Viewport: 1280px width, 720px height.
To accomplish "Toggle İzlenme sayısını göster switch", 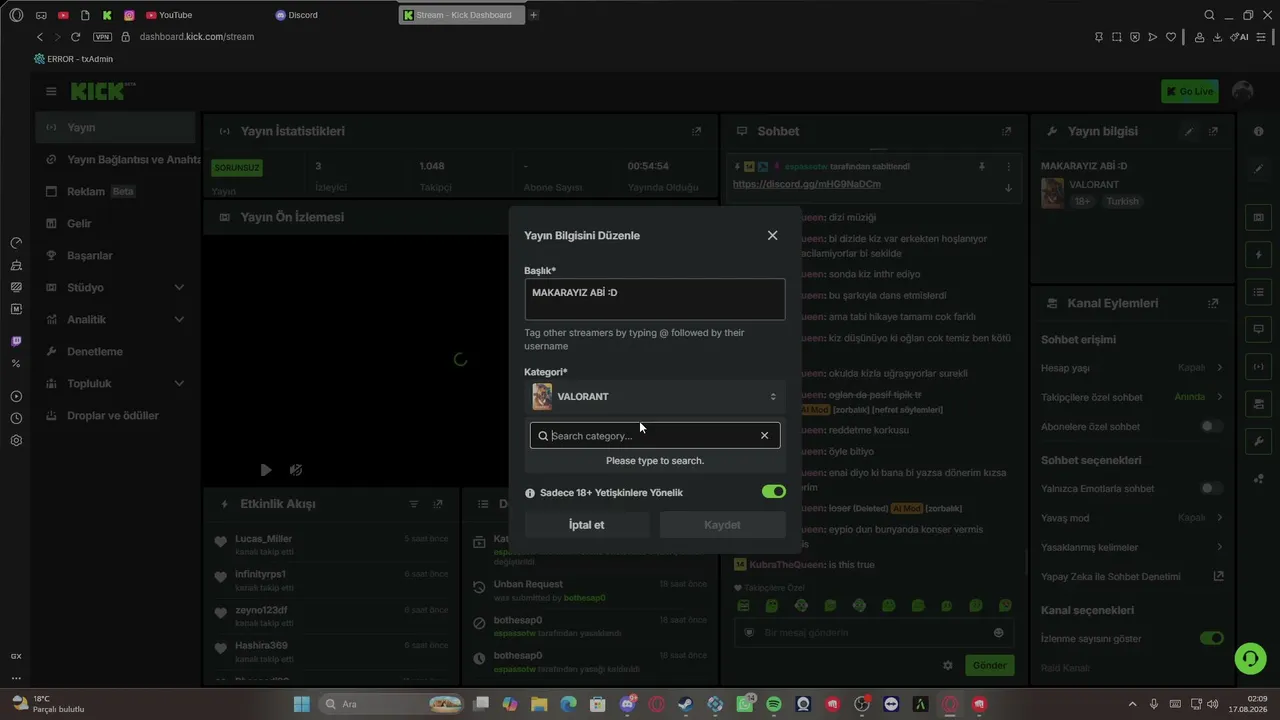I will click(x=1211, y=638).
